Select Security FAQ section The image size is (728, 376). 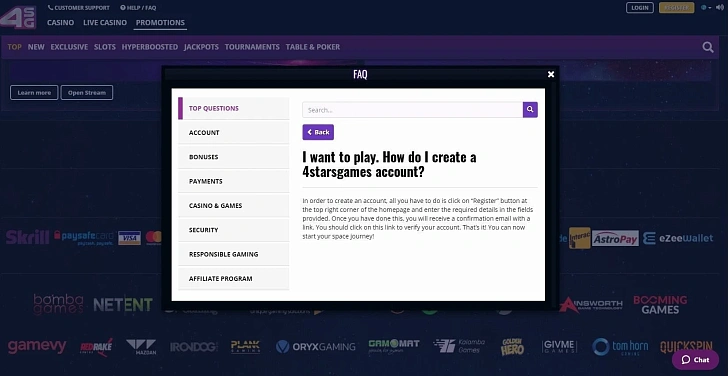point(234,230)
